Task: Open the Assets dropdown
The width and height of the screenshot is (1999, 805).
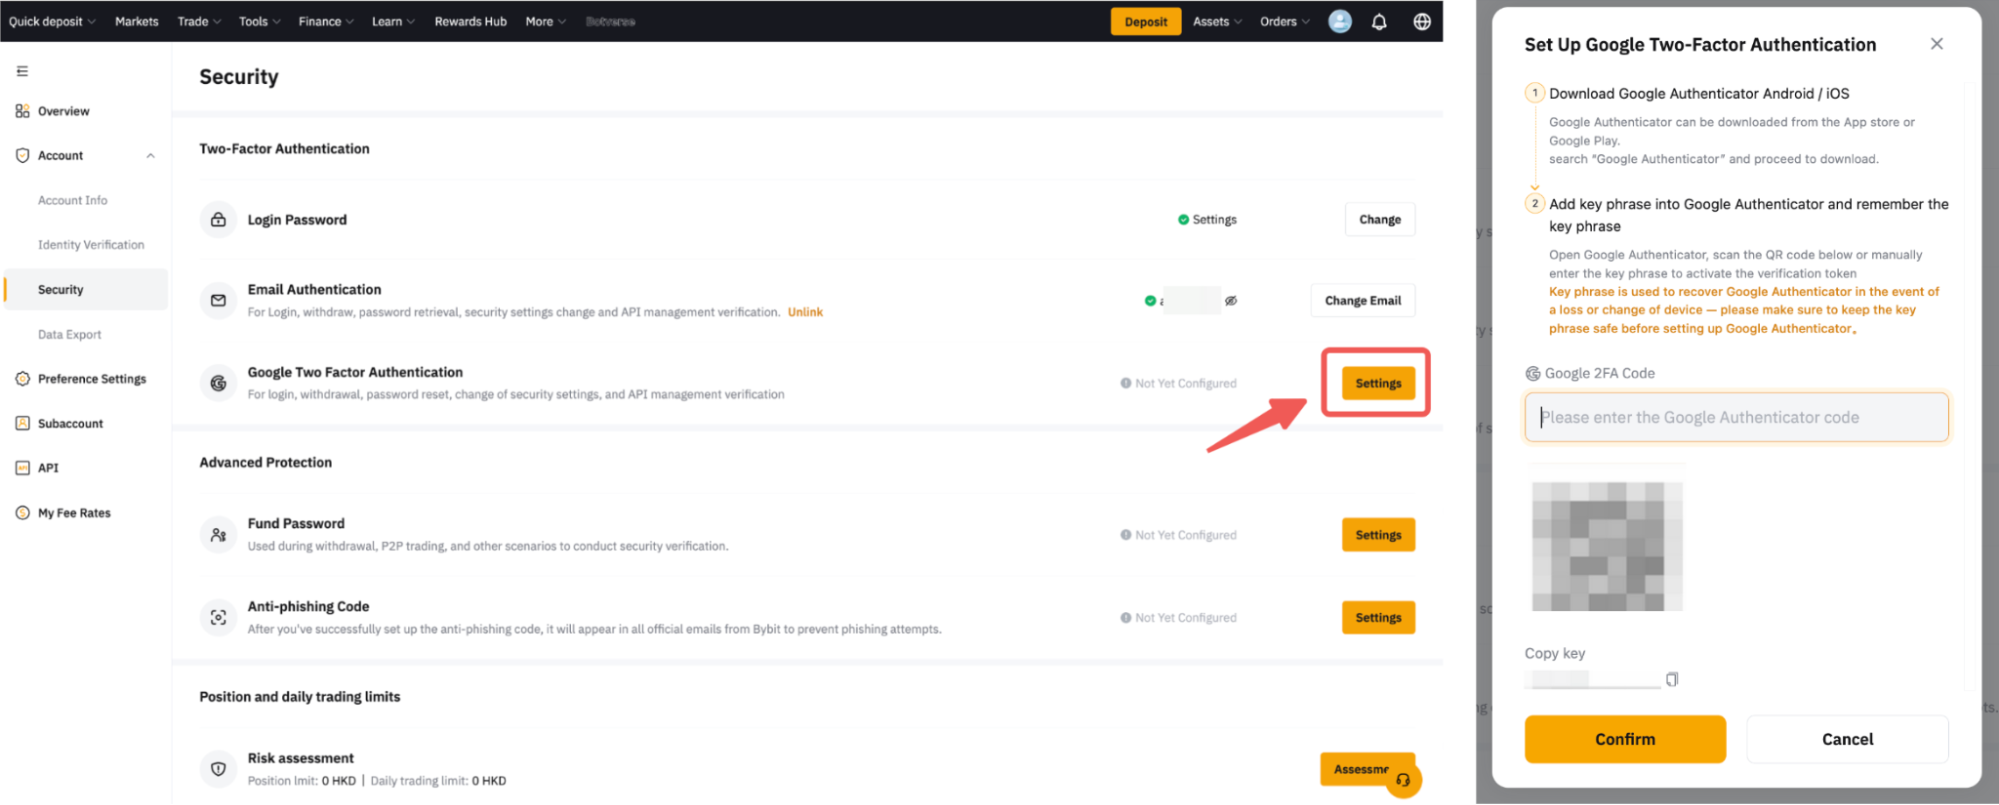Action: [x=1217, y=21]
